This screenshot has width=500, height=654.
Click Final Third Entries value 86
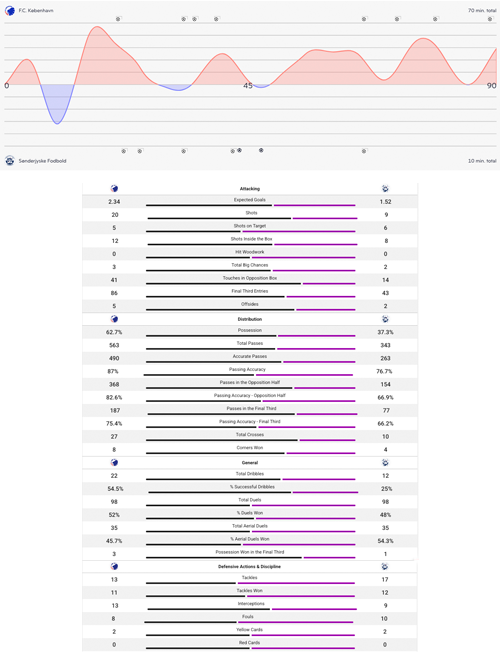tap(114, 293)
